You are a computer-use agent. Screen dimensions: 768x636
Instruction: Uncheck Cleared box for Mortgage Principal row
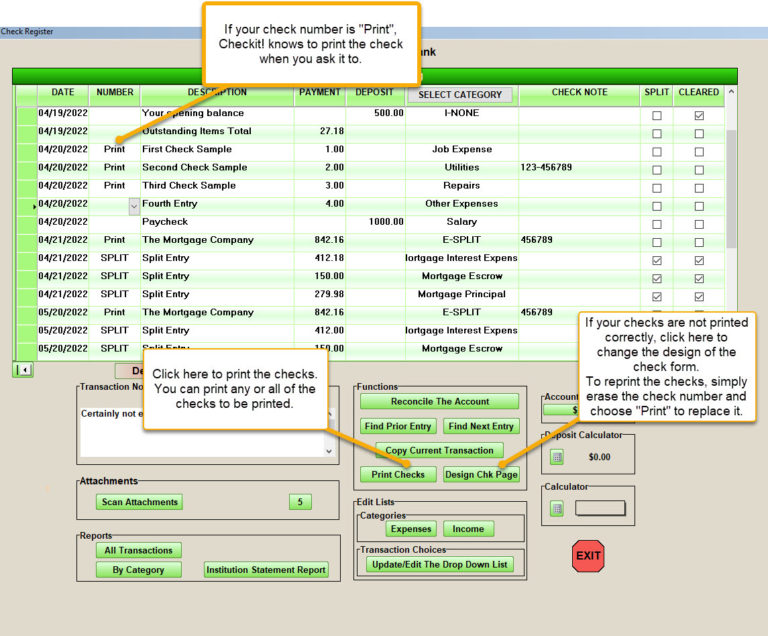point(699,295)
